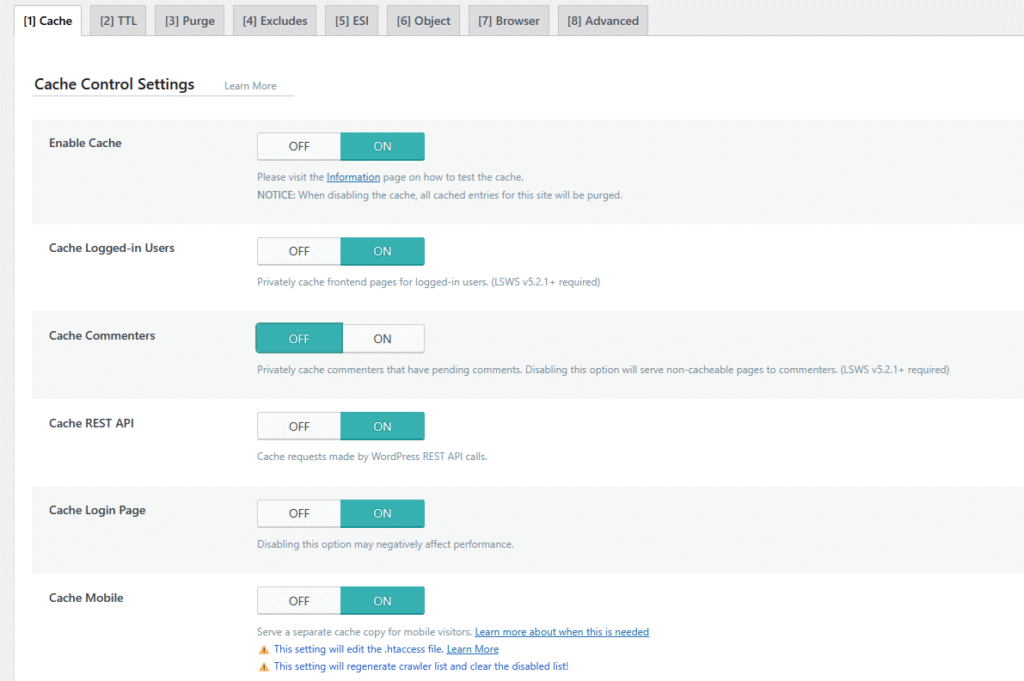Open the [6] Object tab
The width and height of the screenshot is (1024, 681).
click(423, 21)
